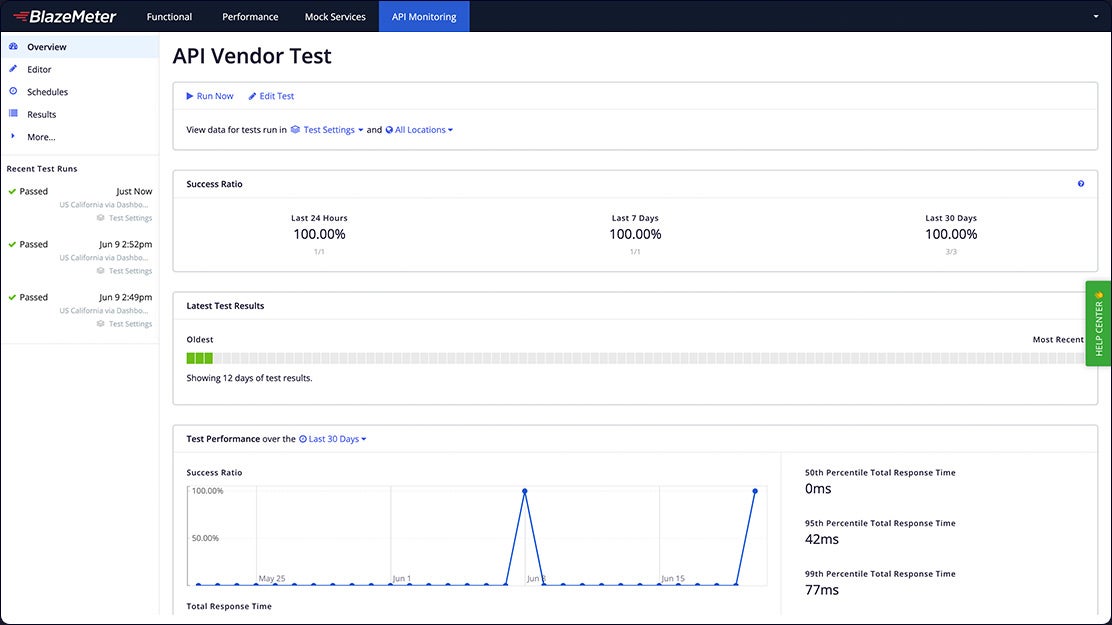Click second green square in Latest Test Results
The width and height of the screenshot is (1112, 625).
(199, 358)
